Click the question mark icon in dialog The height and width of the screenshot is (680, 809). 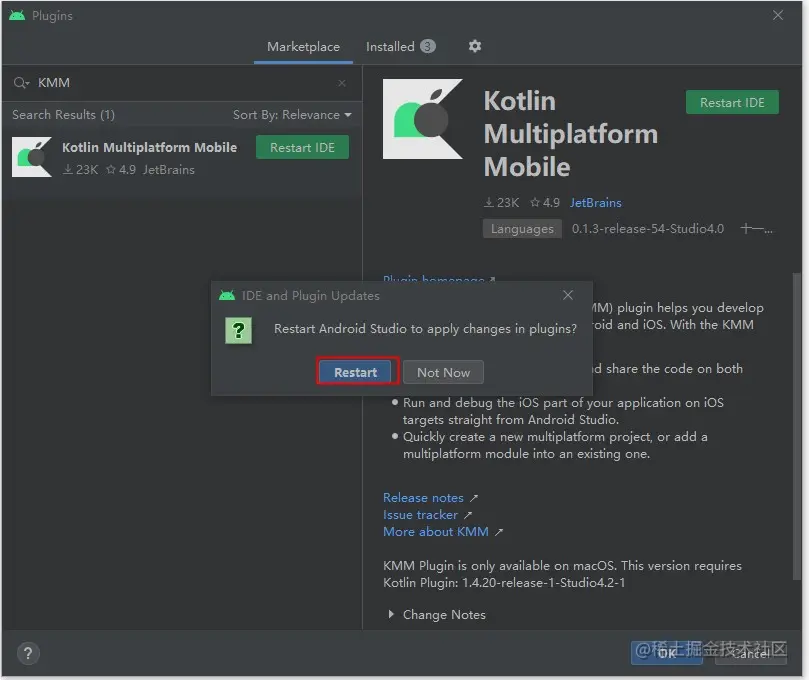point(238,330)
